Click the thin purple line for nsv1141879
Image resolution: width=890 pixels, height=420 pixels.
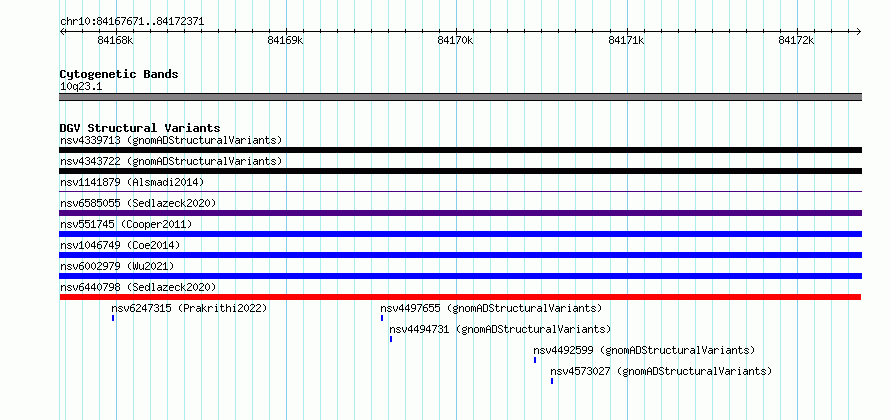[x=460, y=192]
